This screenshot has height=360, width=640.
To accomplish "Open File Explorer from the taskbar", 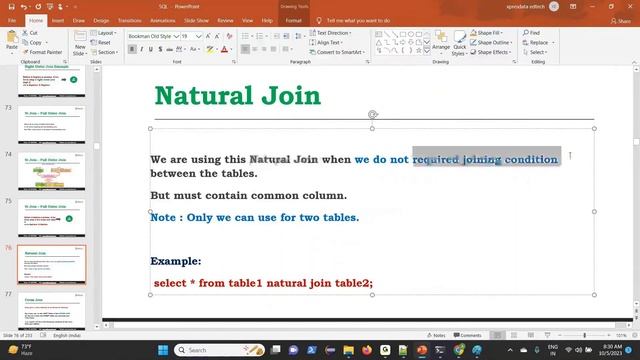I will [x=349, y=350].
